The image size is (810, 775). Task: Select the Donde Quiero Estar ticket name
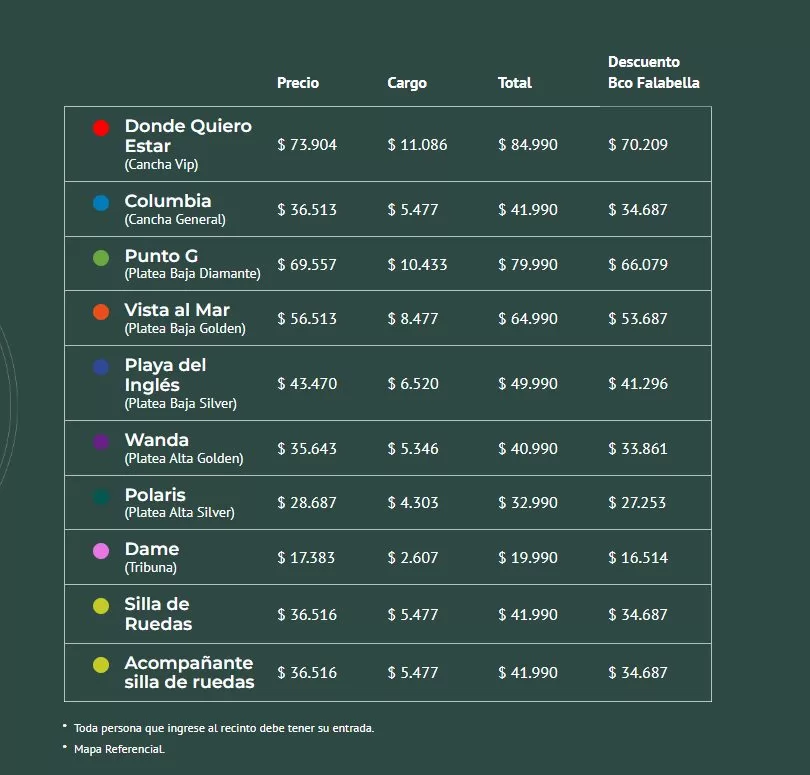click(188, 136)
